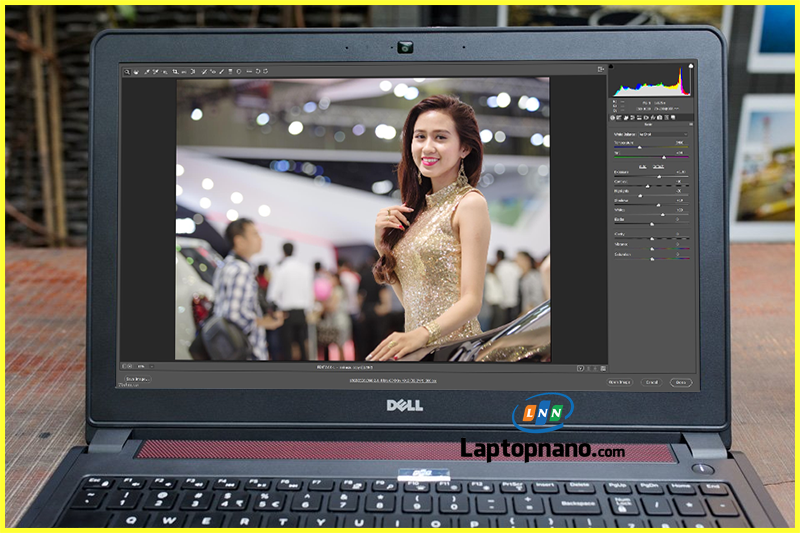
Task: Switch to the Camera Calibration panel tab
Action: pyautogui.click(x=659, y=118)
